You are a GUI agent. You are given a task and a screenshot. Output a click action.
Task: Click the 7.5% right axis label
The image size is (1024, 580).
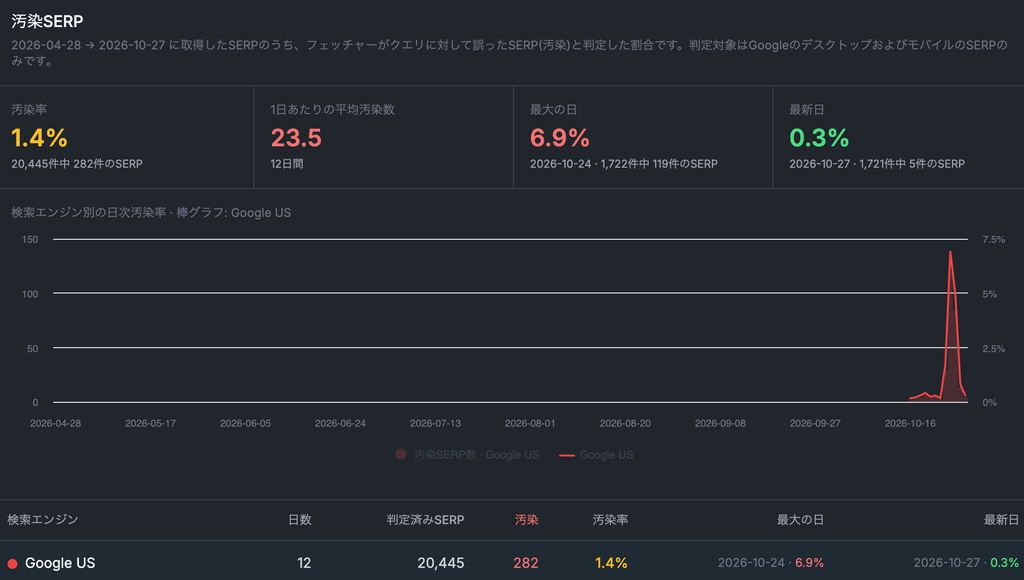pos(993,240)
